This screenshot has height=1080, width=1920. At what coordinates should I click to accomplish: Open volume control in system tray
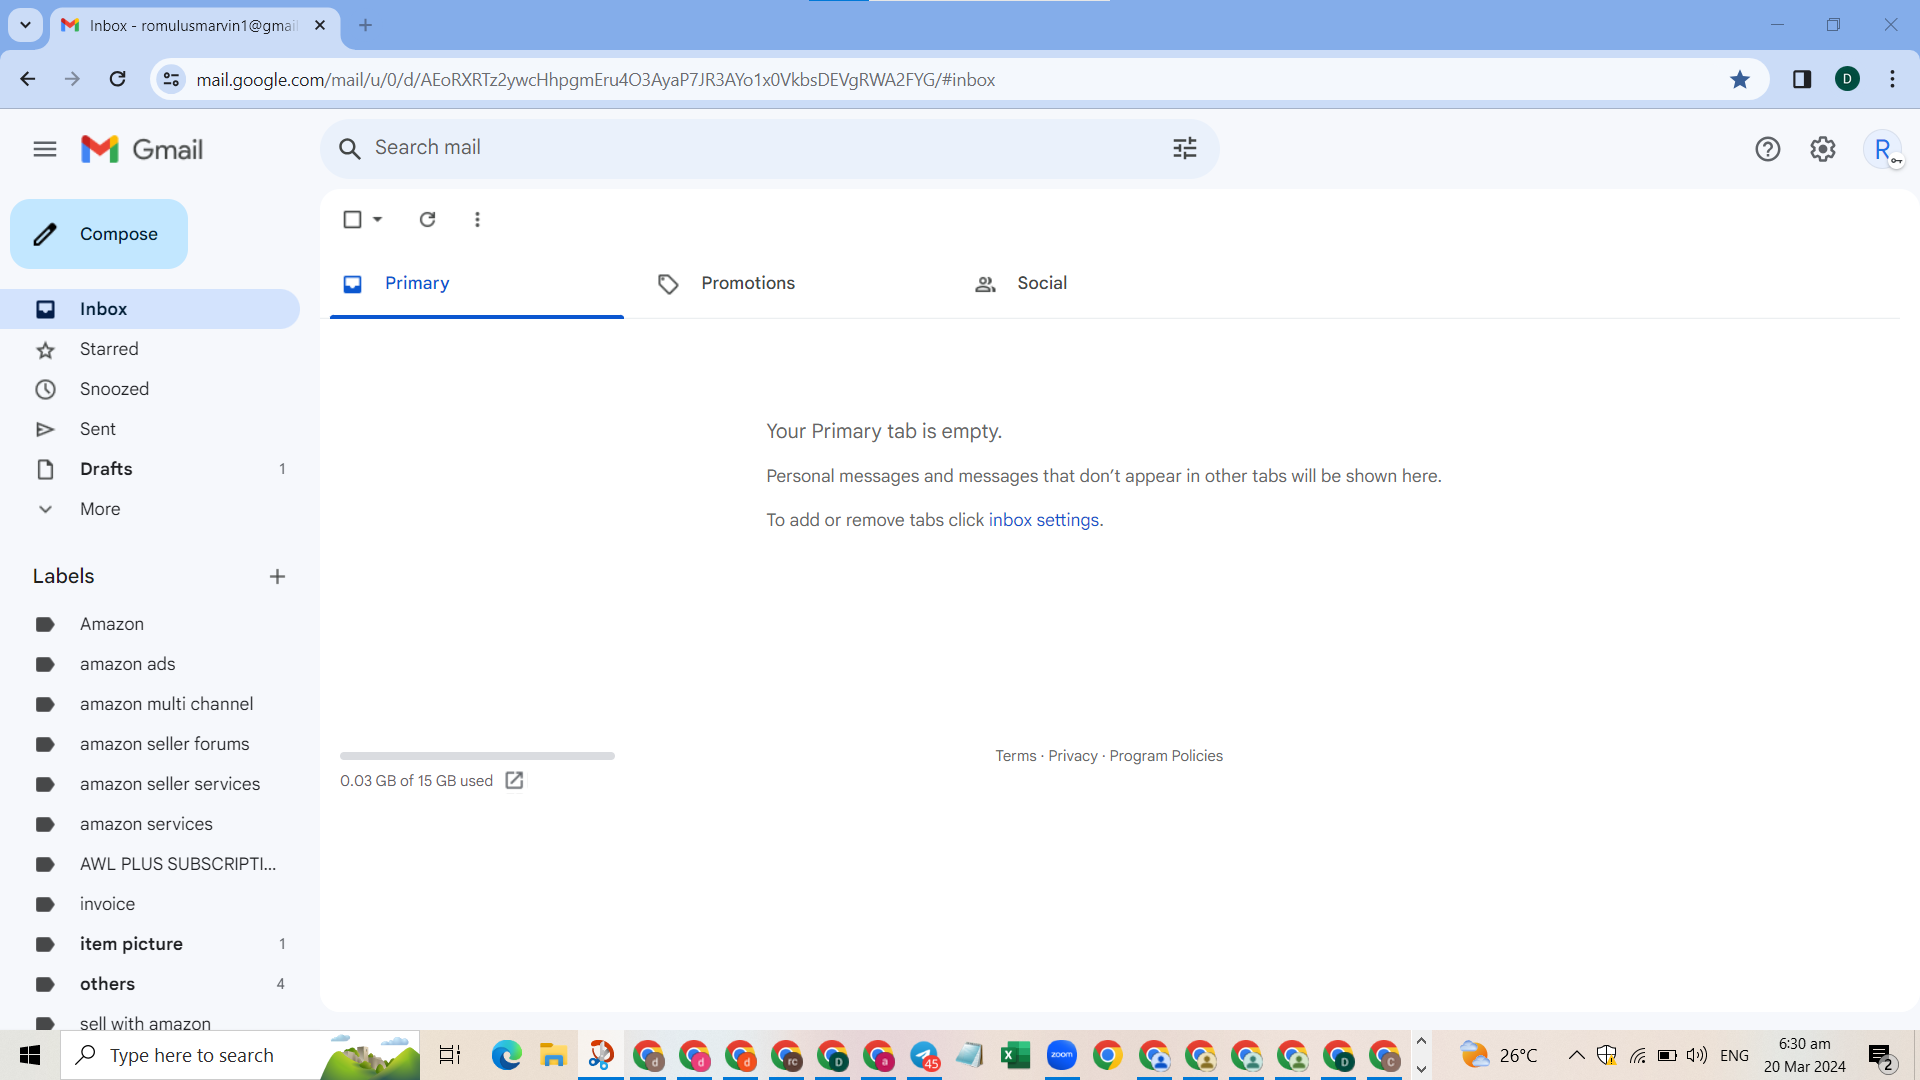[1697, 1055]
